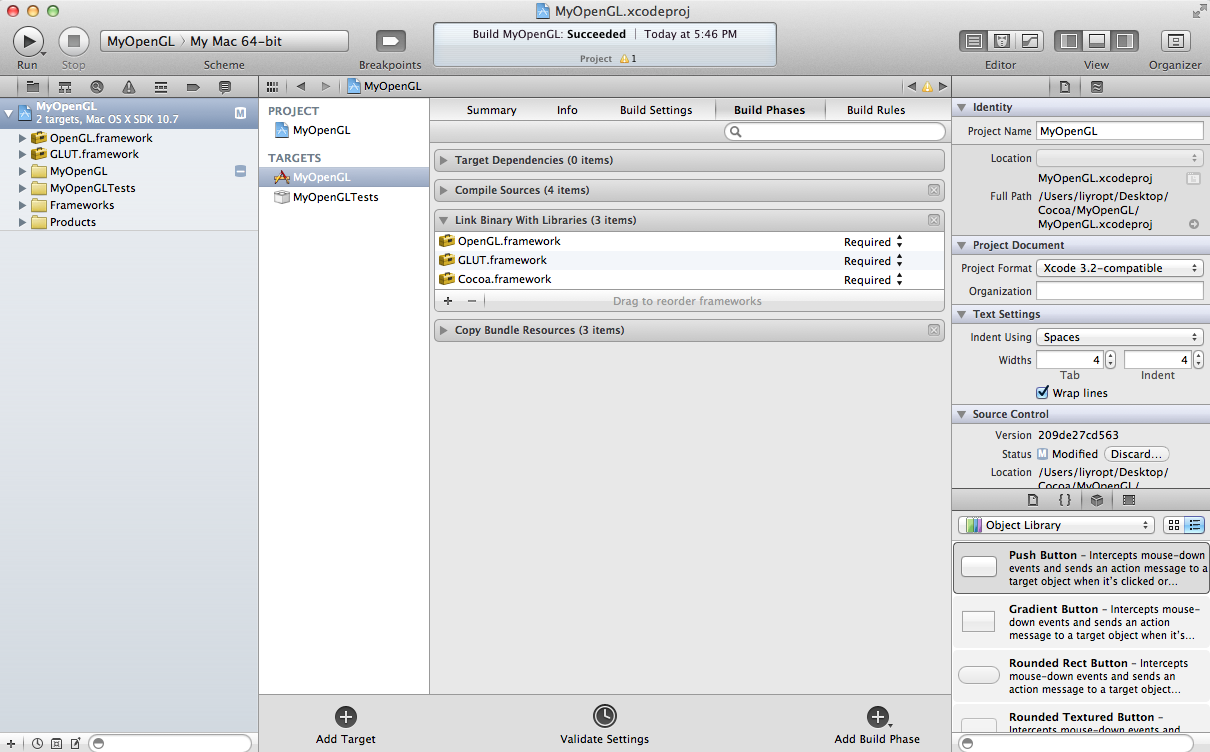Go back in editor history
Image resolution: width=1210 pixels, height=752 pixels.
point(301,87)
